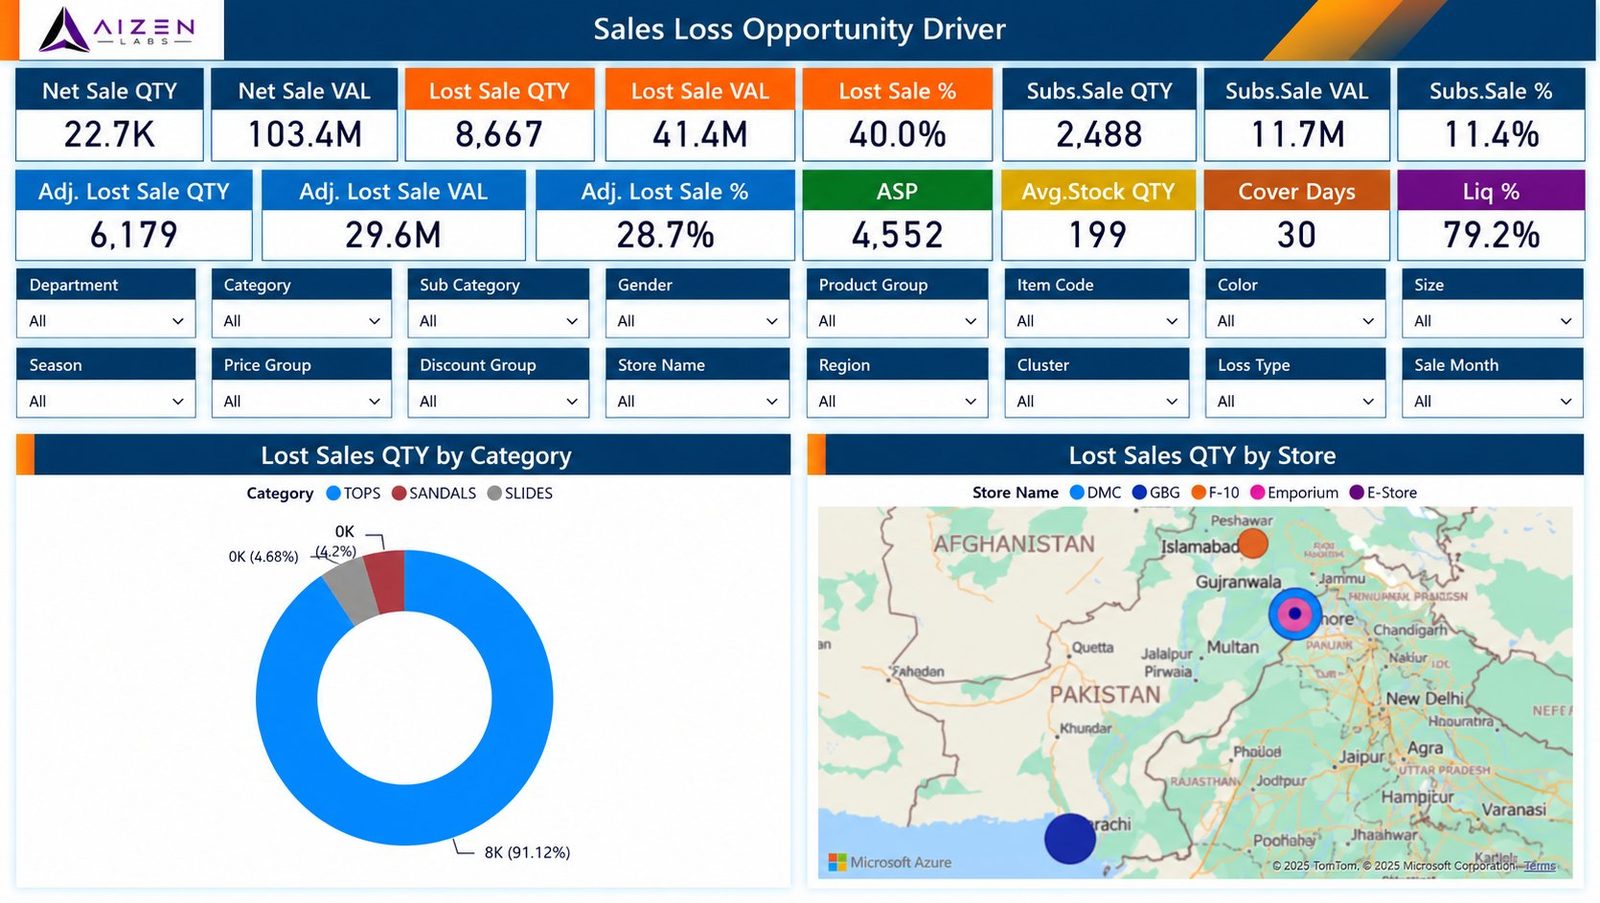Click the '0K (4.68%)' data label
Screen dimensions: 1600x903
pos(263,556)
